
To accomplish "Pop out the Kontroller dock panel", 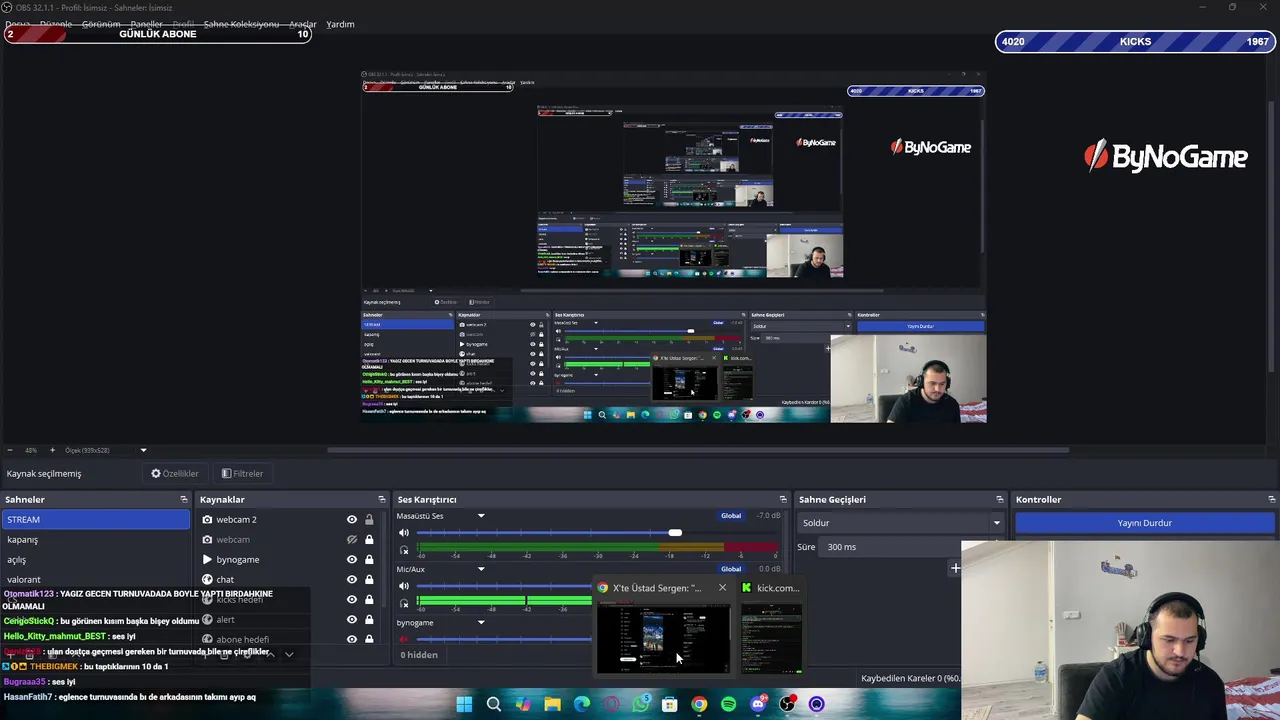I will pos(1271,499).
